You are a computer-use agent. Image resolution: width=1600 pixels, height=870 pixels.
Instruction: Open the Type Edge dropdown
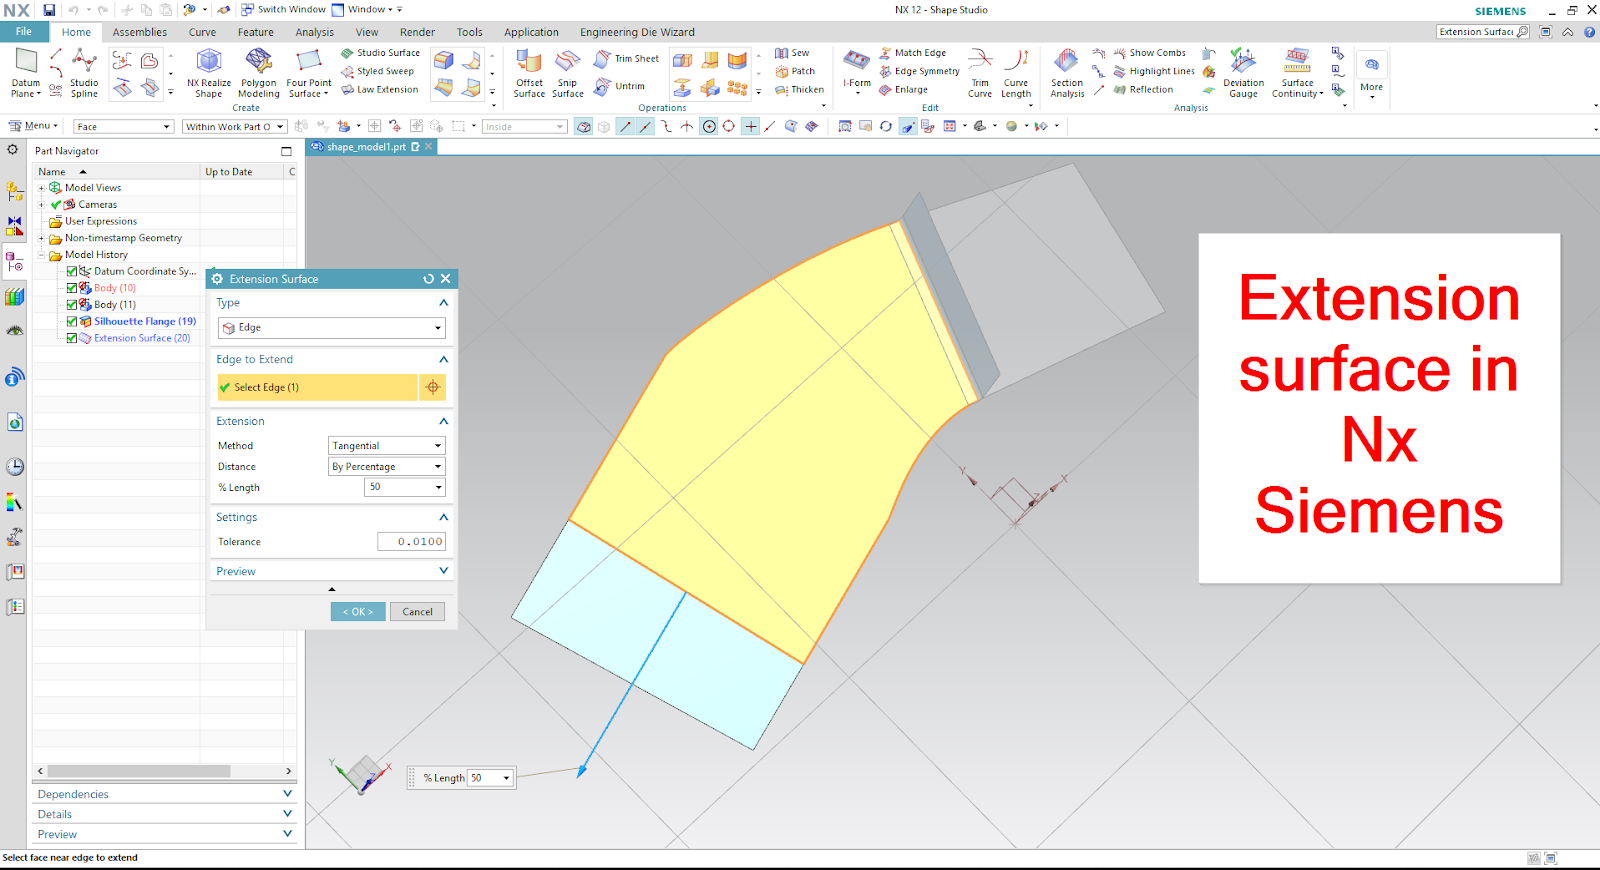click(x=331, y=328)
